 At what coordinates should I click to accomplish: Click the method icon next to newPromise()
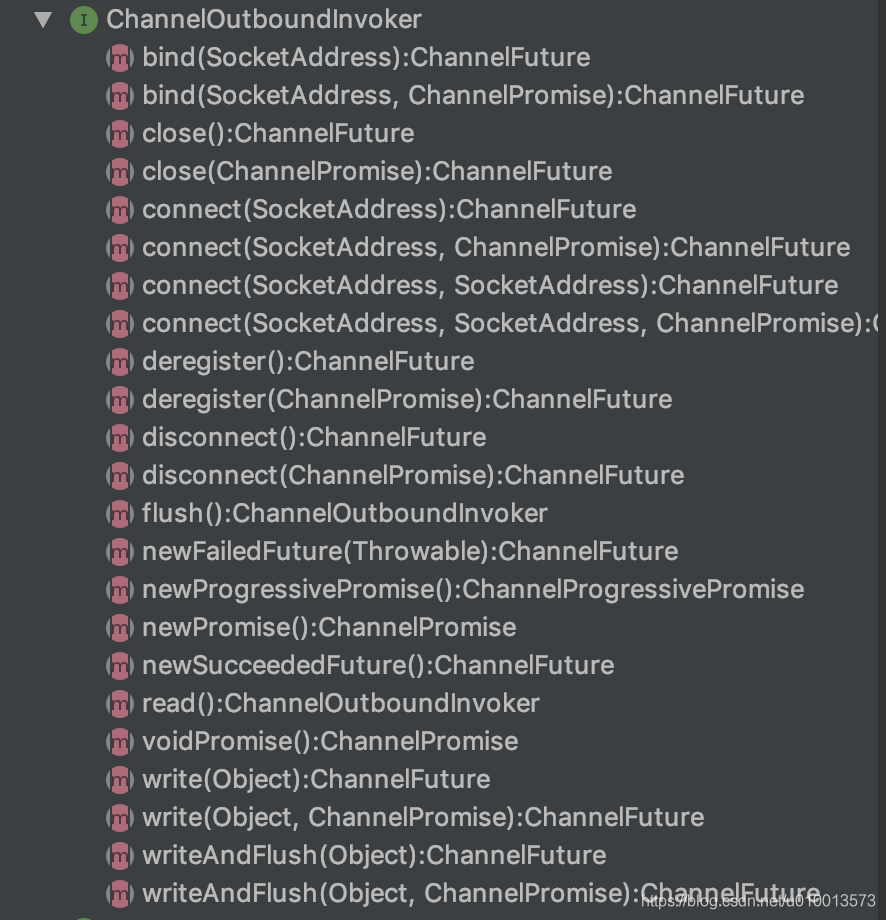click(x=120, y=627)
